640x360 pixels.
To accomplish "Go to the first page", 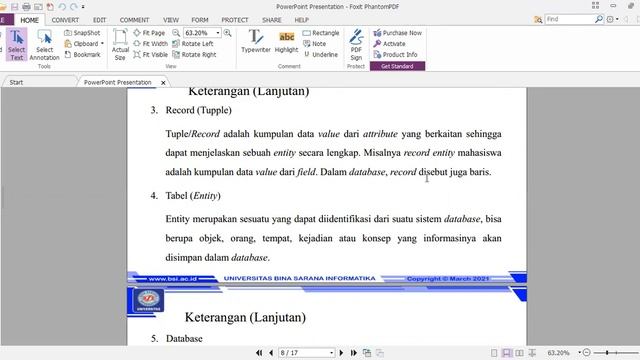I will [x=259, y=353].
